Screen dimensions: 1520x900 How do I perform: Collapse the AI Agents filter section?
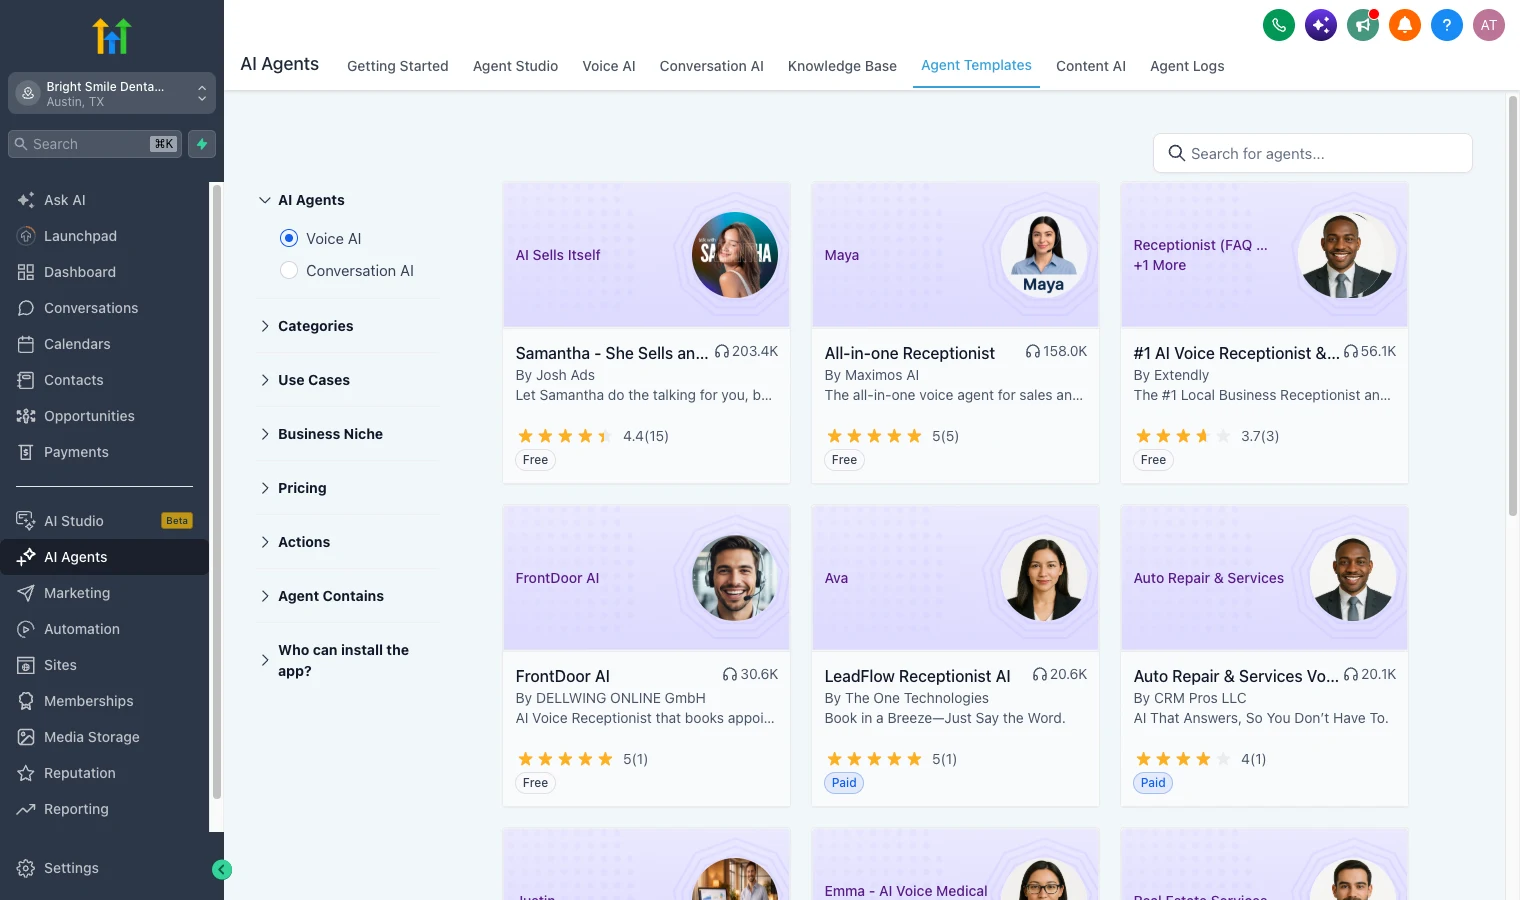[301, 200]
